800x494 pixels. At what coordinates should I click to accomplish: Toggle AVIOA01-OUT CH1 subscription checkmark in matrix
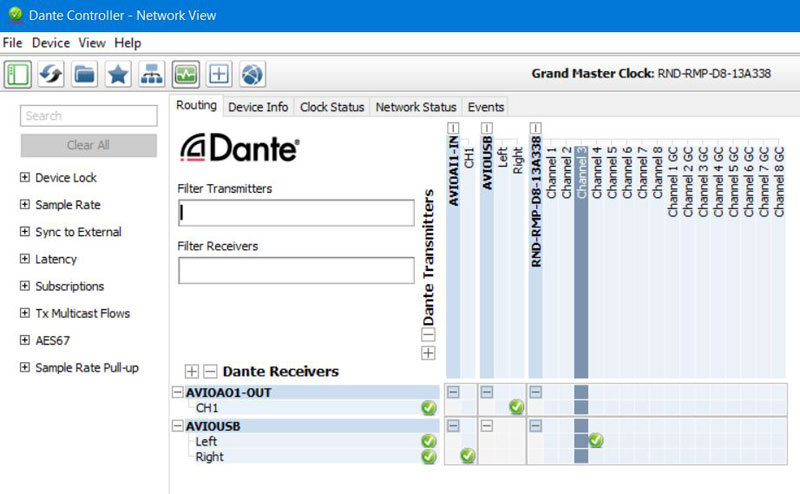coord(516,407)
